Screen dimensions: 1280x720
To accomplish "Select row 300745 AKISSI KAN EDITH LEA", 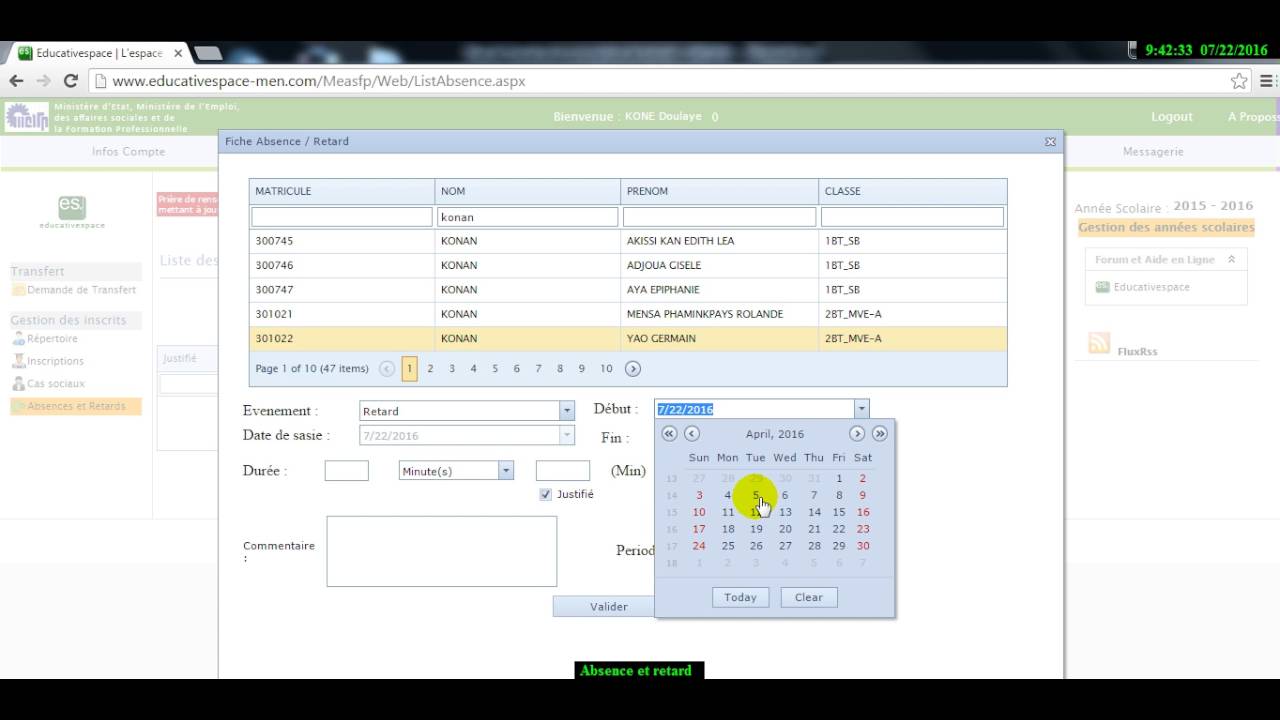I will 628,241.
